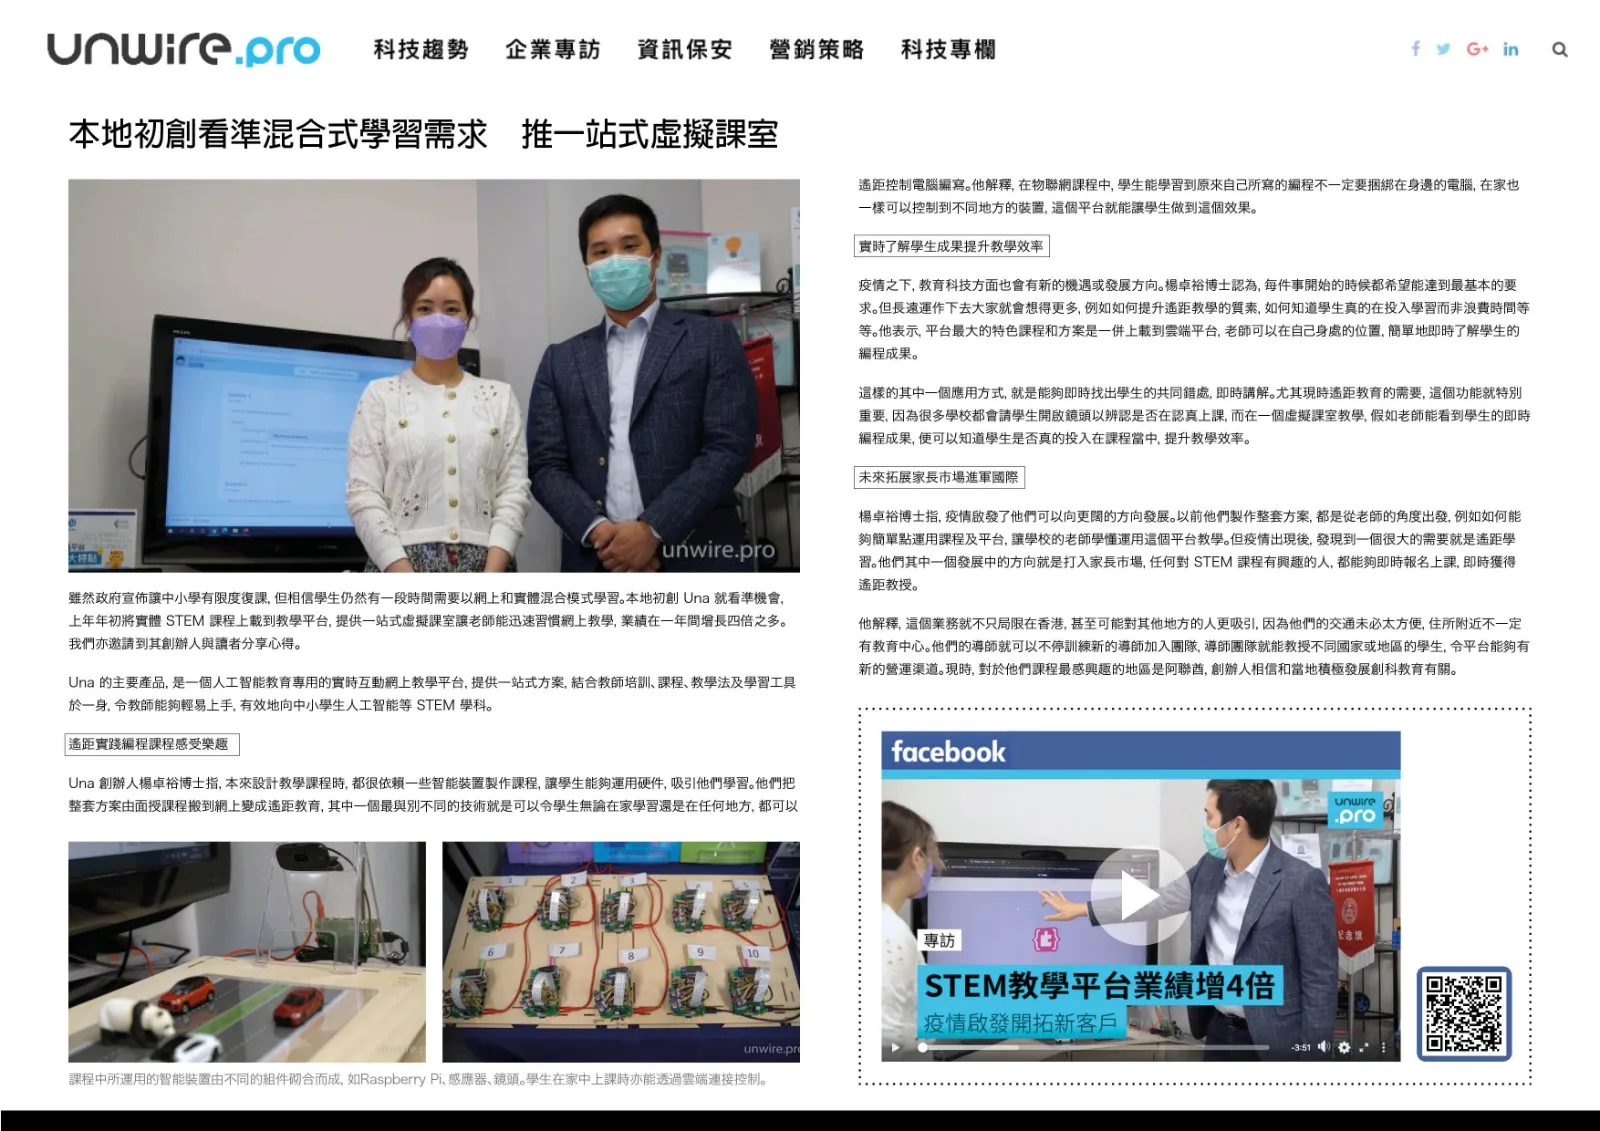
Task: Click the photo caption mentioning Raspberry Pi
Action: [418, 1079]
